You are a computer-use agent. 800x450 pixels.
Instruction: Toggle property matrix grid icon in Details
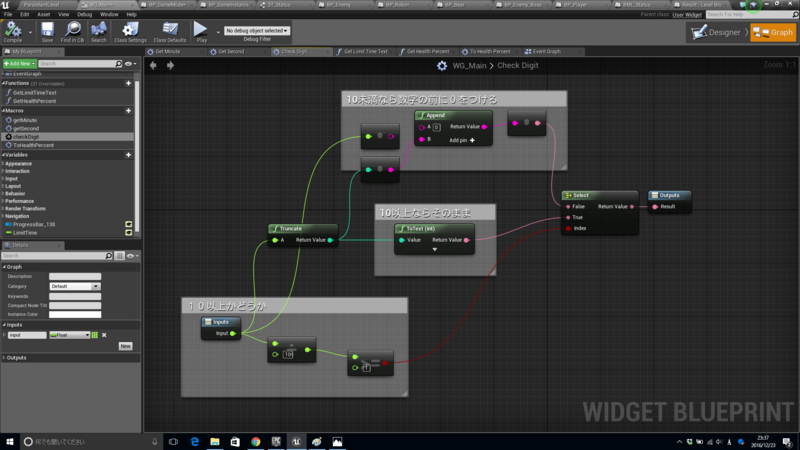coord(119,256)
